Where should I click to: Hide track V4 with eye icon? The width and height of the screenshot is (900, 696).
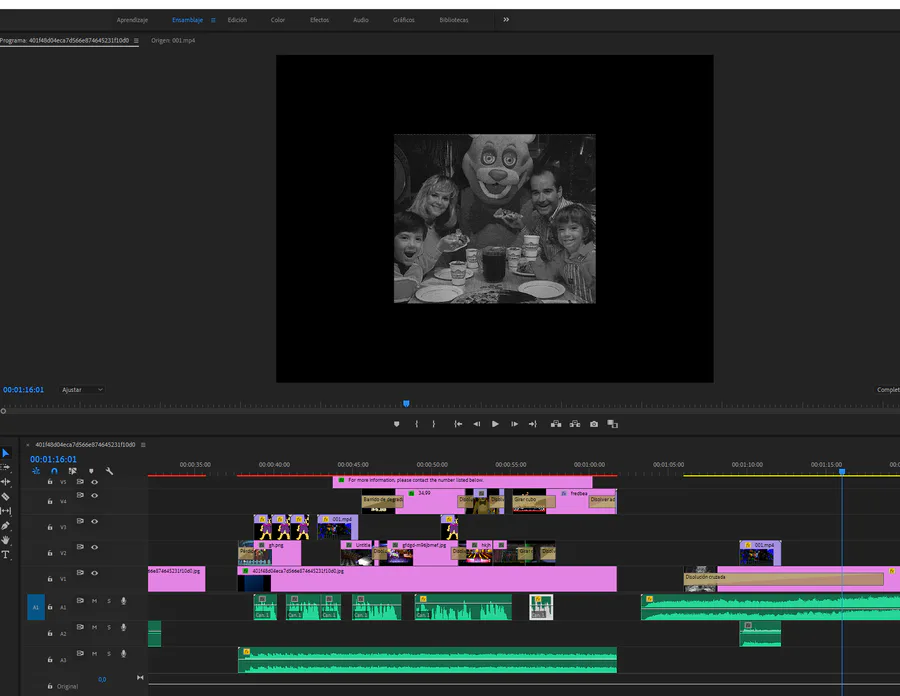pos(95,495)
